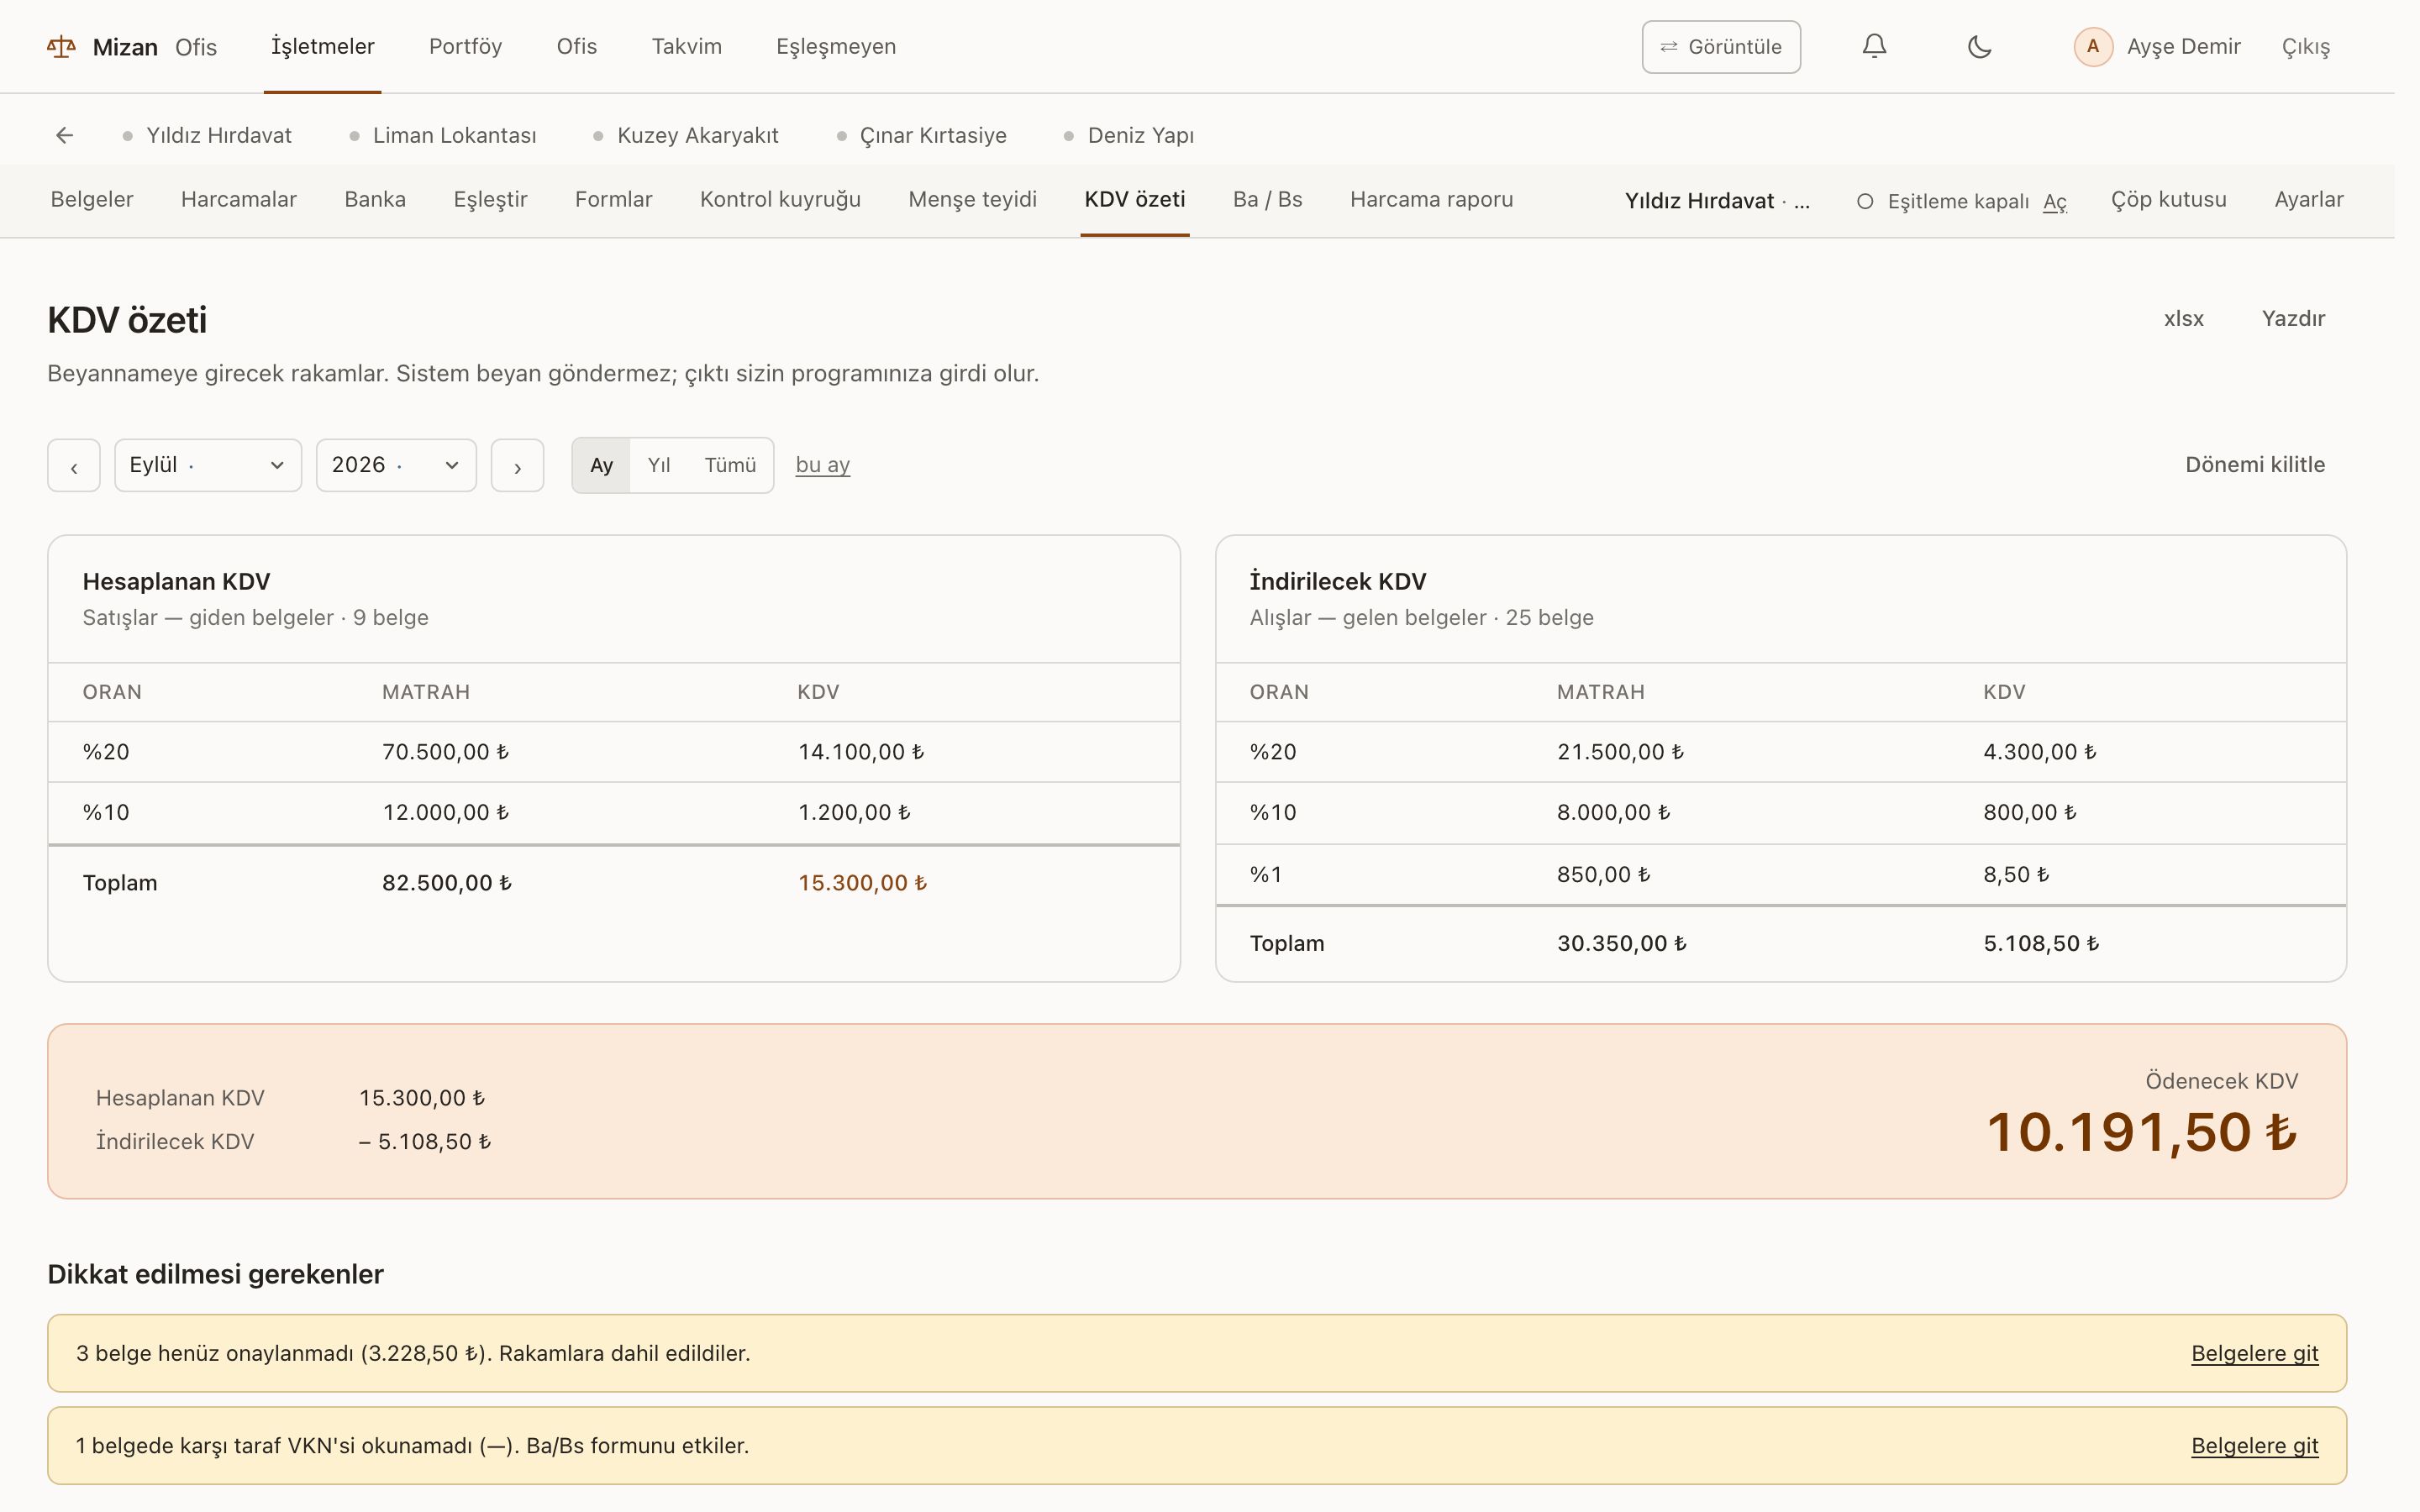Toggle dark mode moon icon
Image resolution: width=2420 pixels, height=1512 pixels.
pyautogui.click(x=1979, y=46)
